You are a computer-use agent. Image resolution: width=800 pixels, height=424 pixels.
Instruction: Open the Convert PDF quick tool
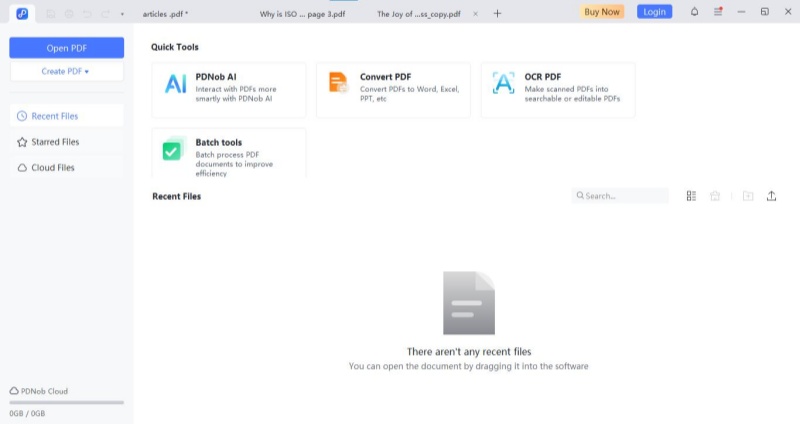(393, 90)
